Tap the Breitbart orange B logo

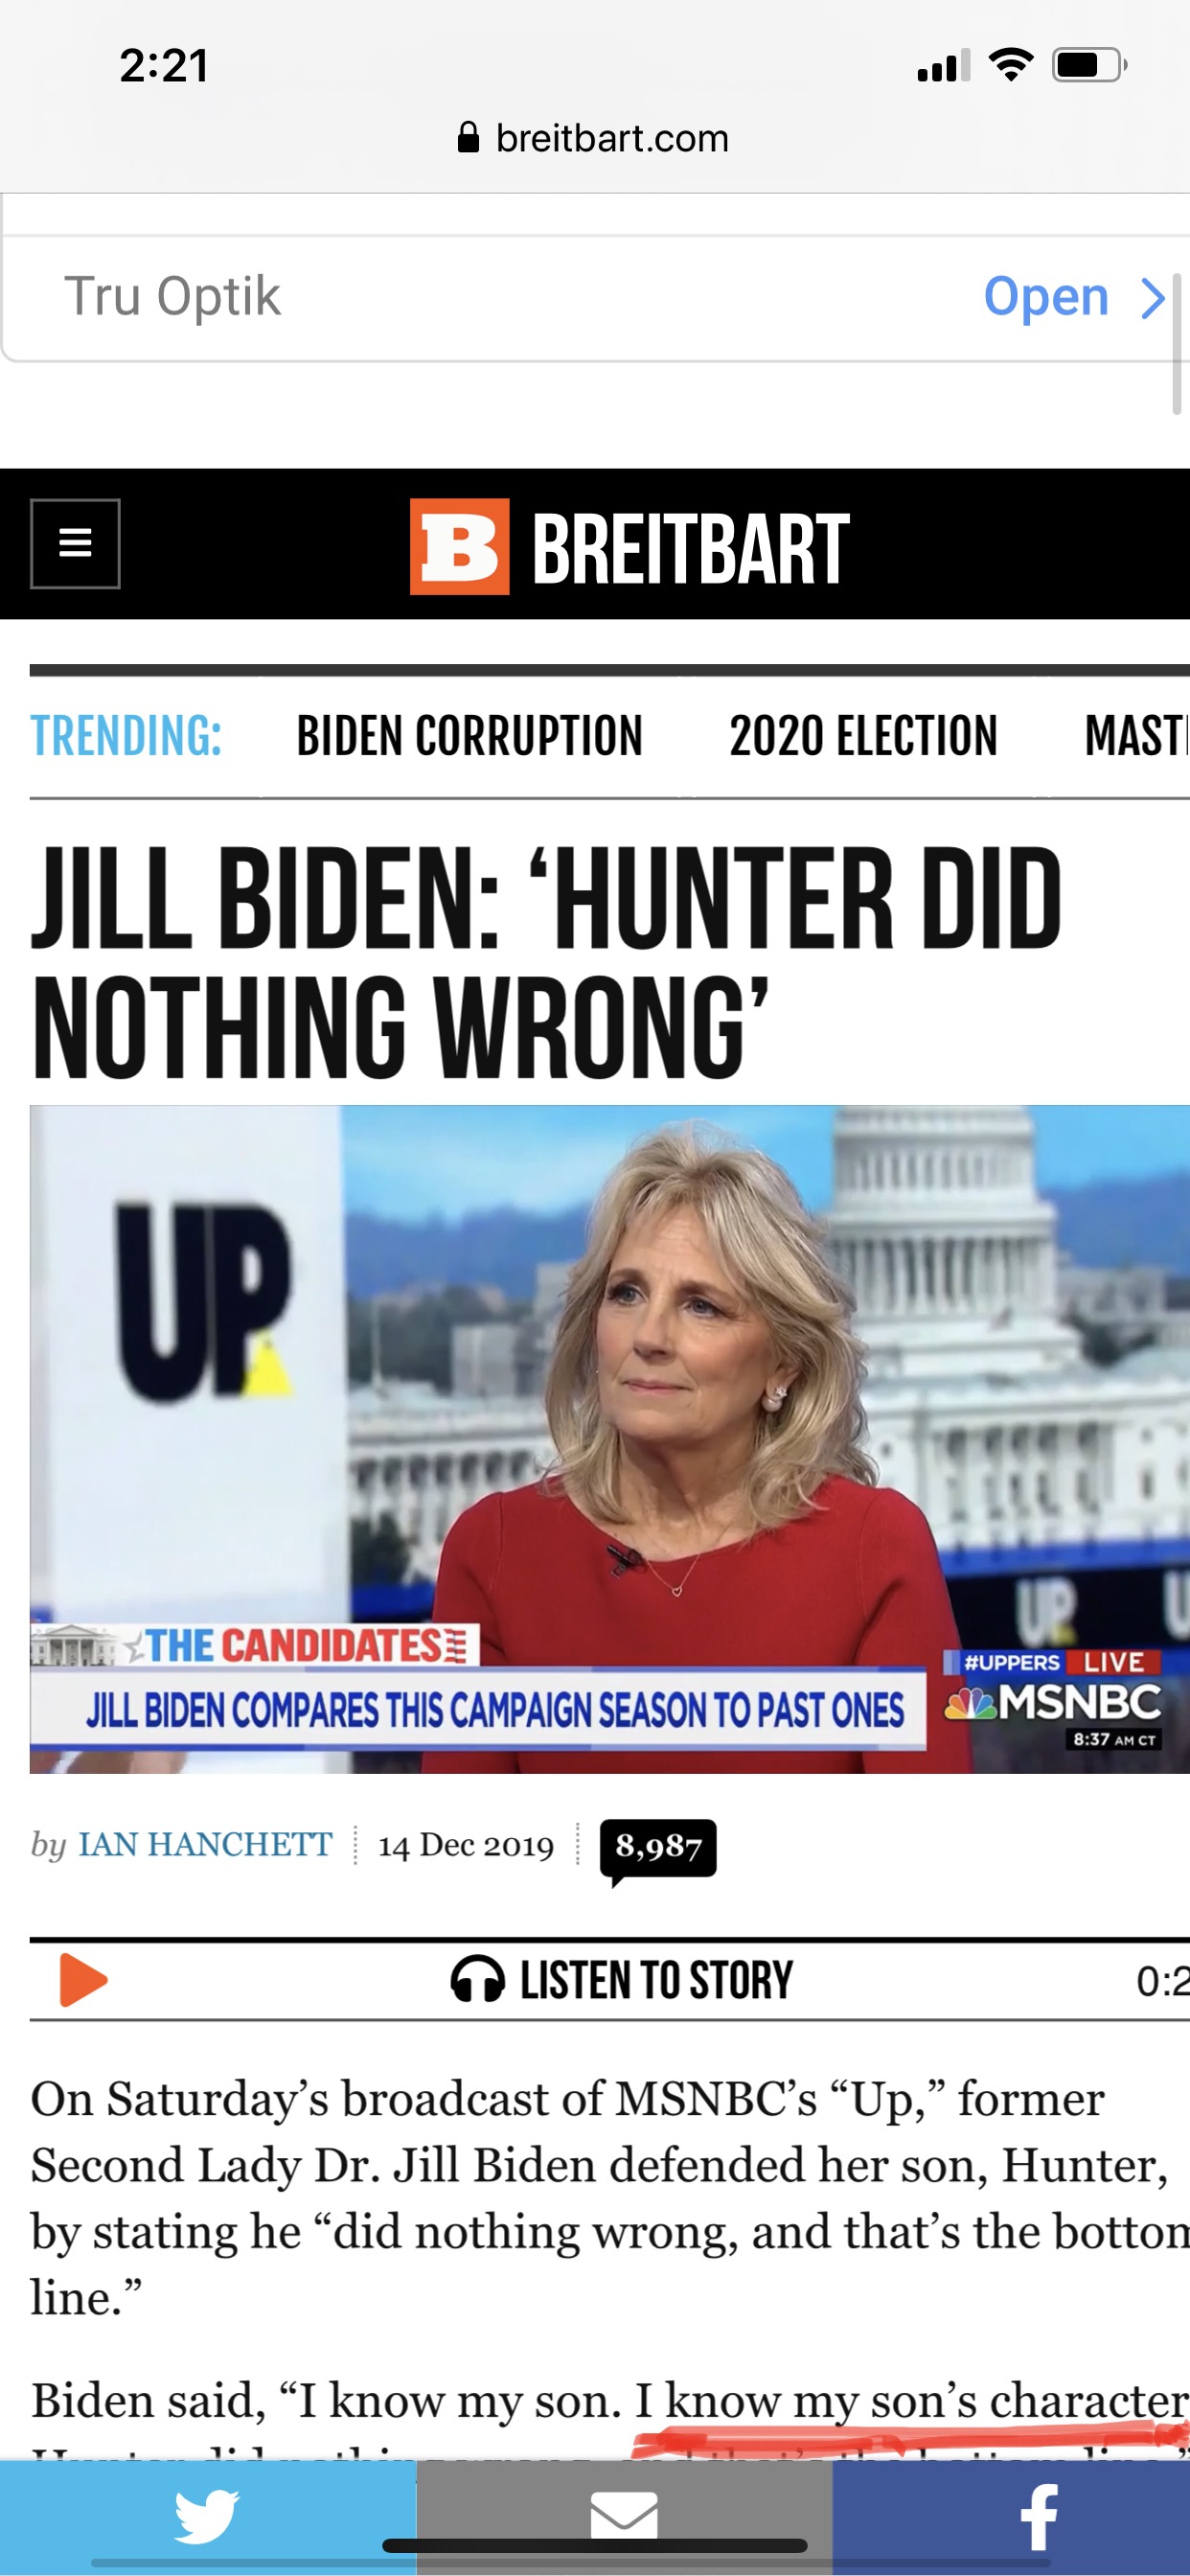459,546
